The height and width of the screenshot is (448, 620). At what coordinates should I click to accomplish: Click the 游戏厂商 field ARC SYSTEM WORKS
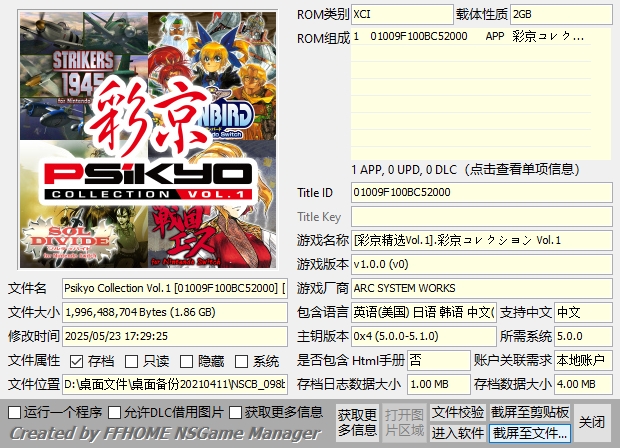coord(482,288)
